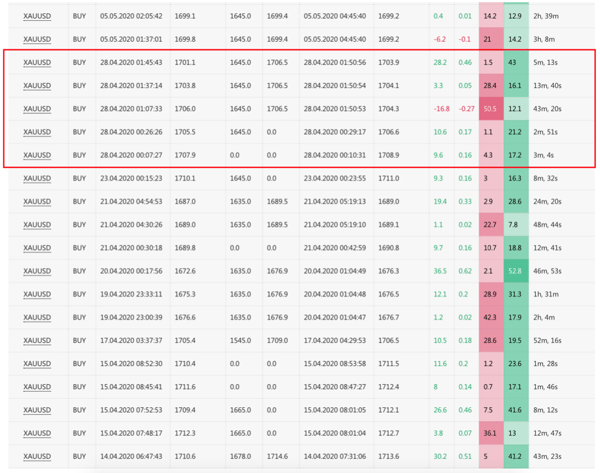
Task: Click the negative -16.8 pips value
Action: 439,108
